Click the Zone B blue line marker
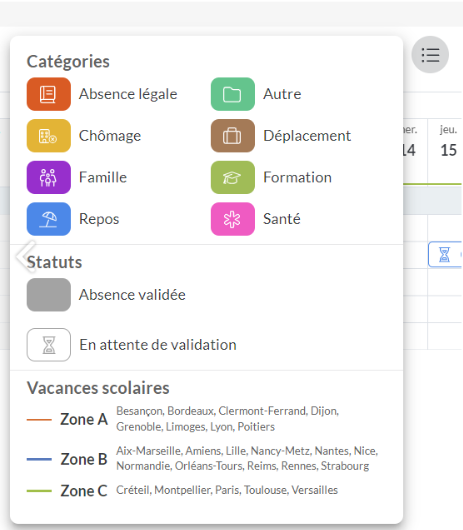Viewport: 463px width, 530px height. pos(39,459)
